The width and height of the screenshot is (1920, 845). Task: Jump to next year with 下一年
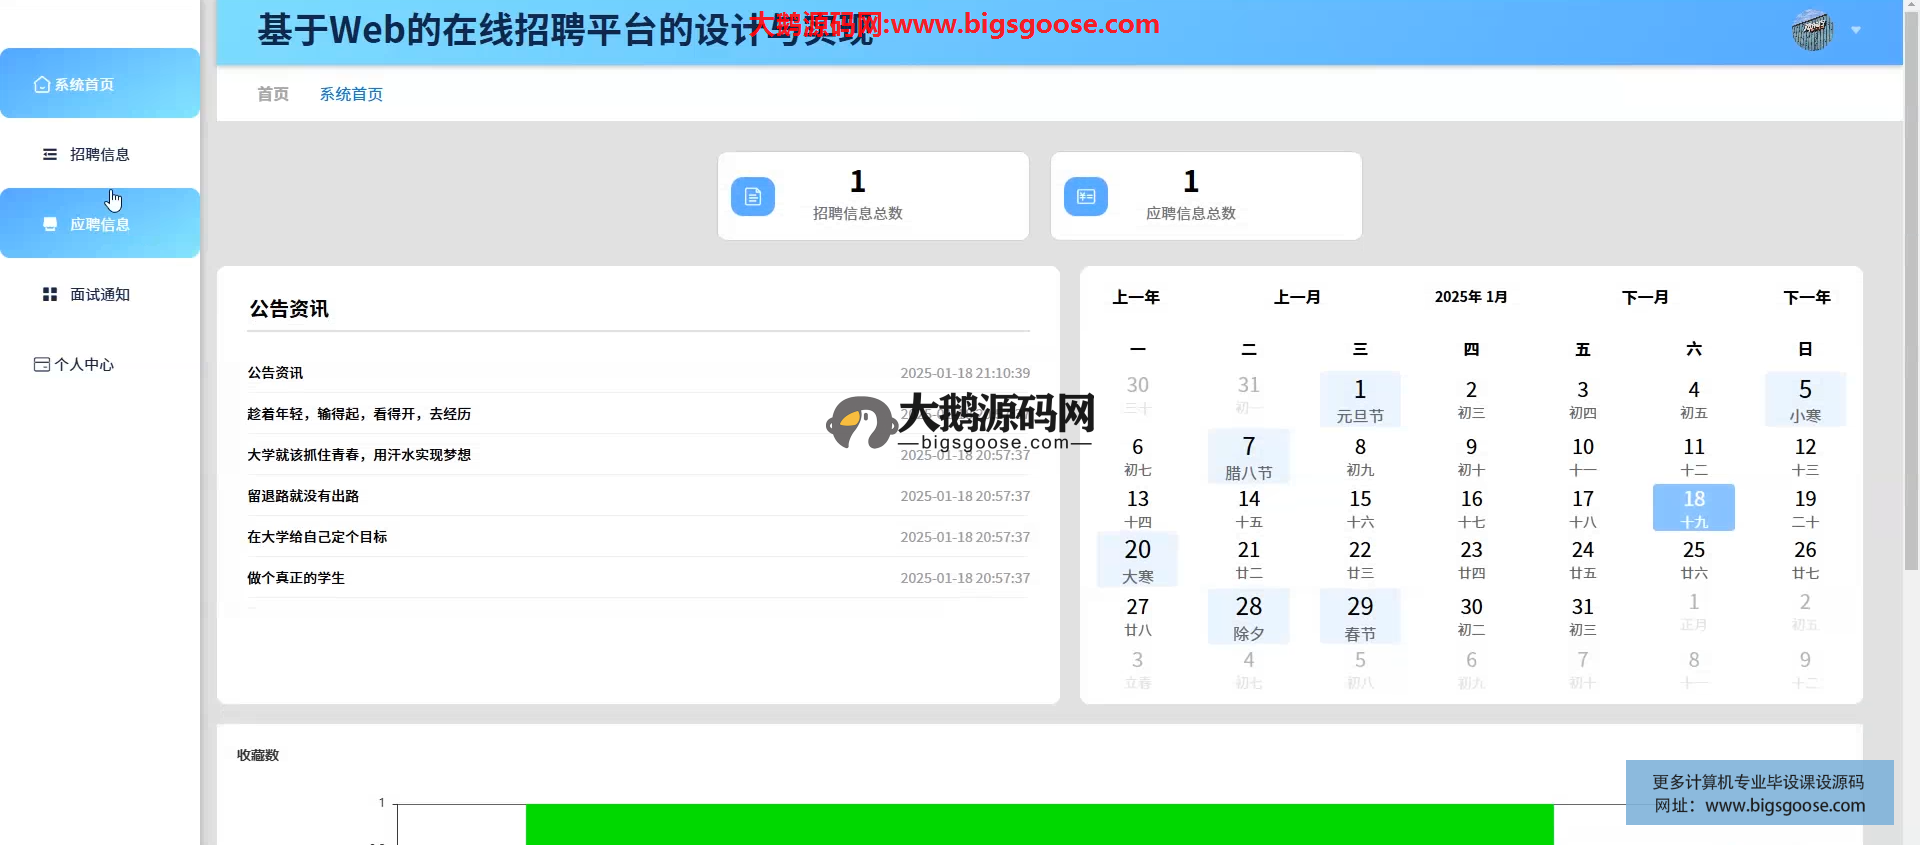[1806, 297]
